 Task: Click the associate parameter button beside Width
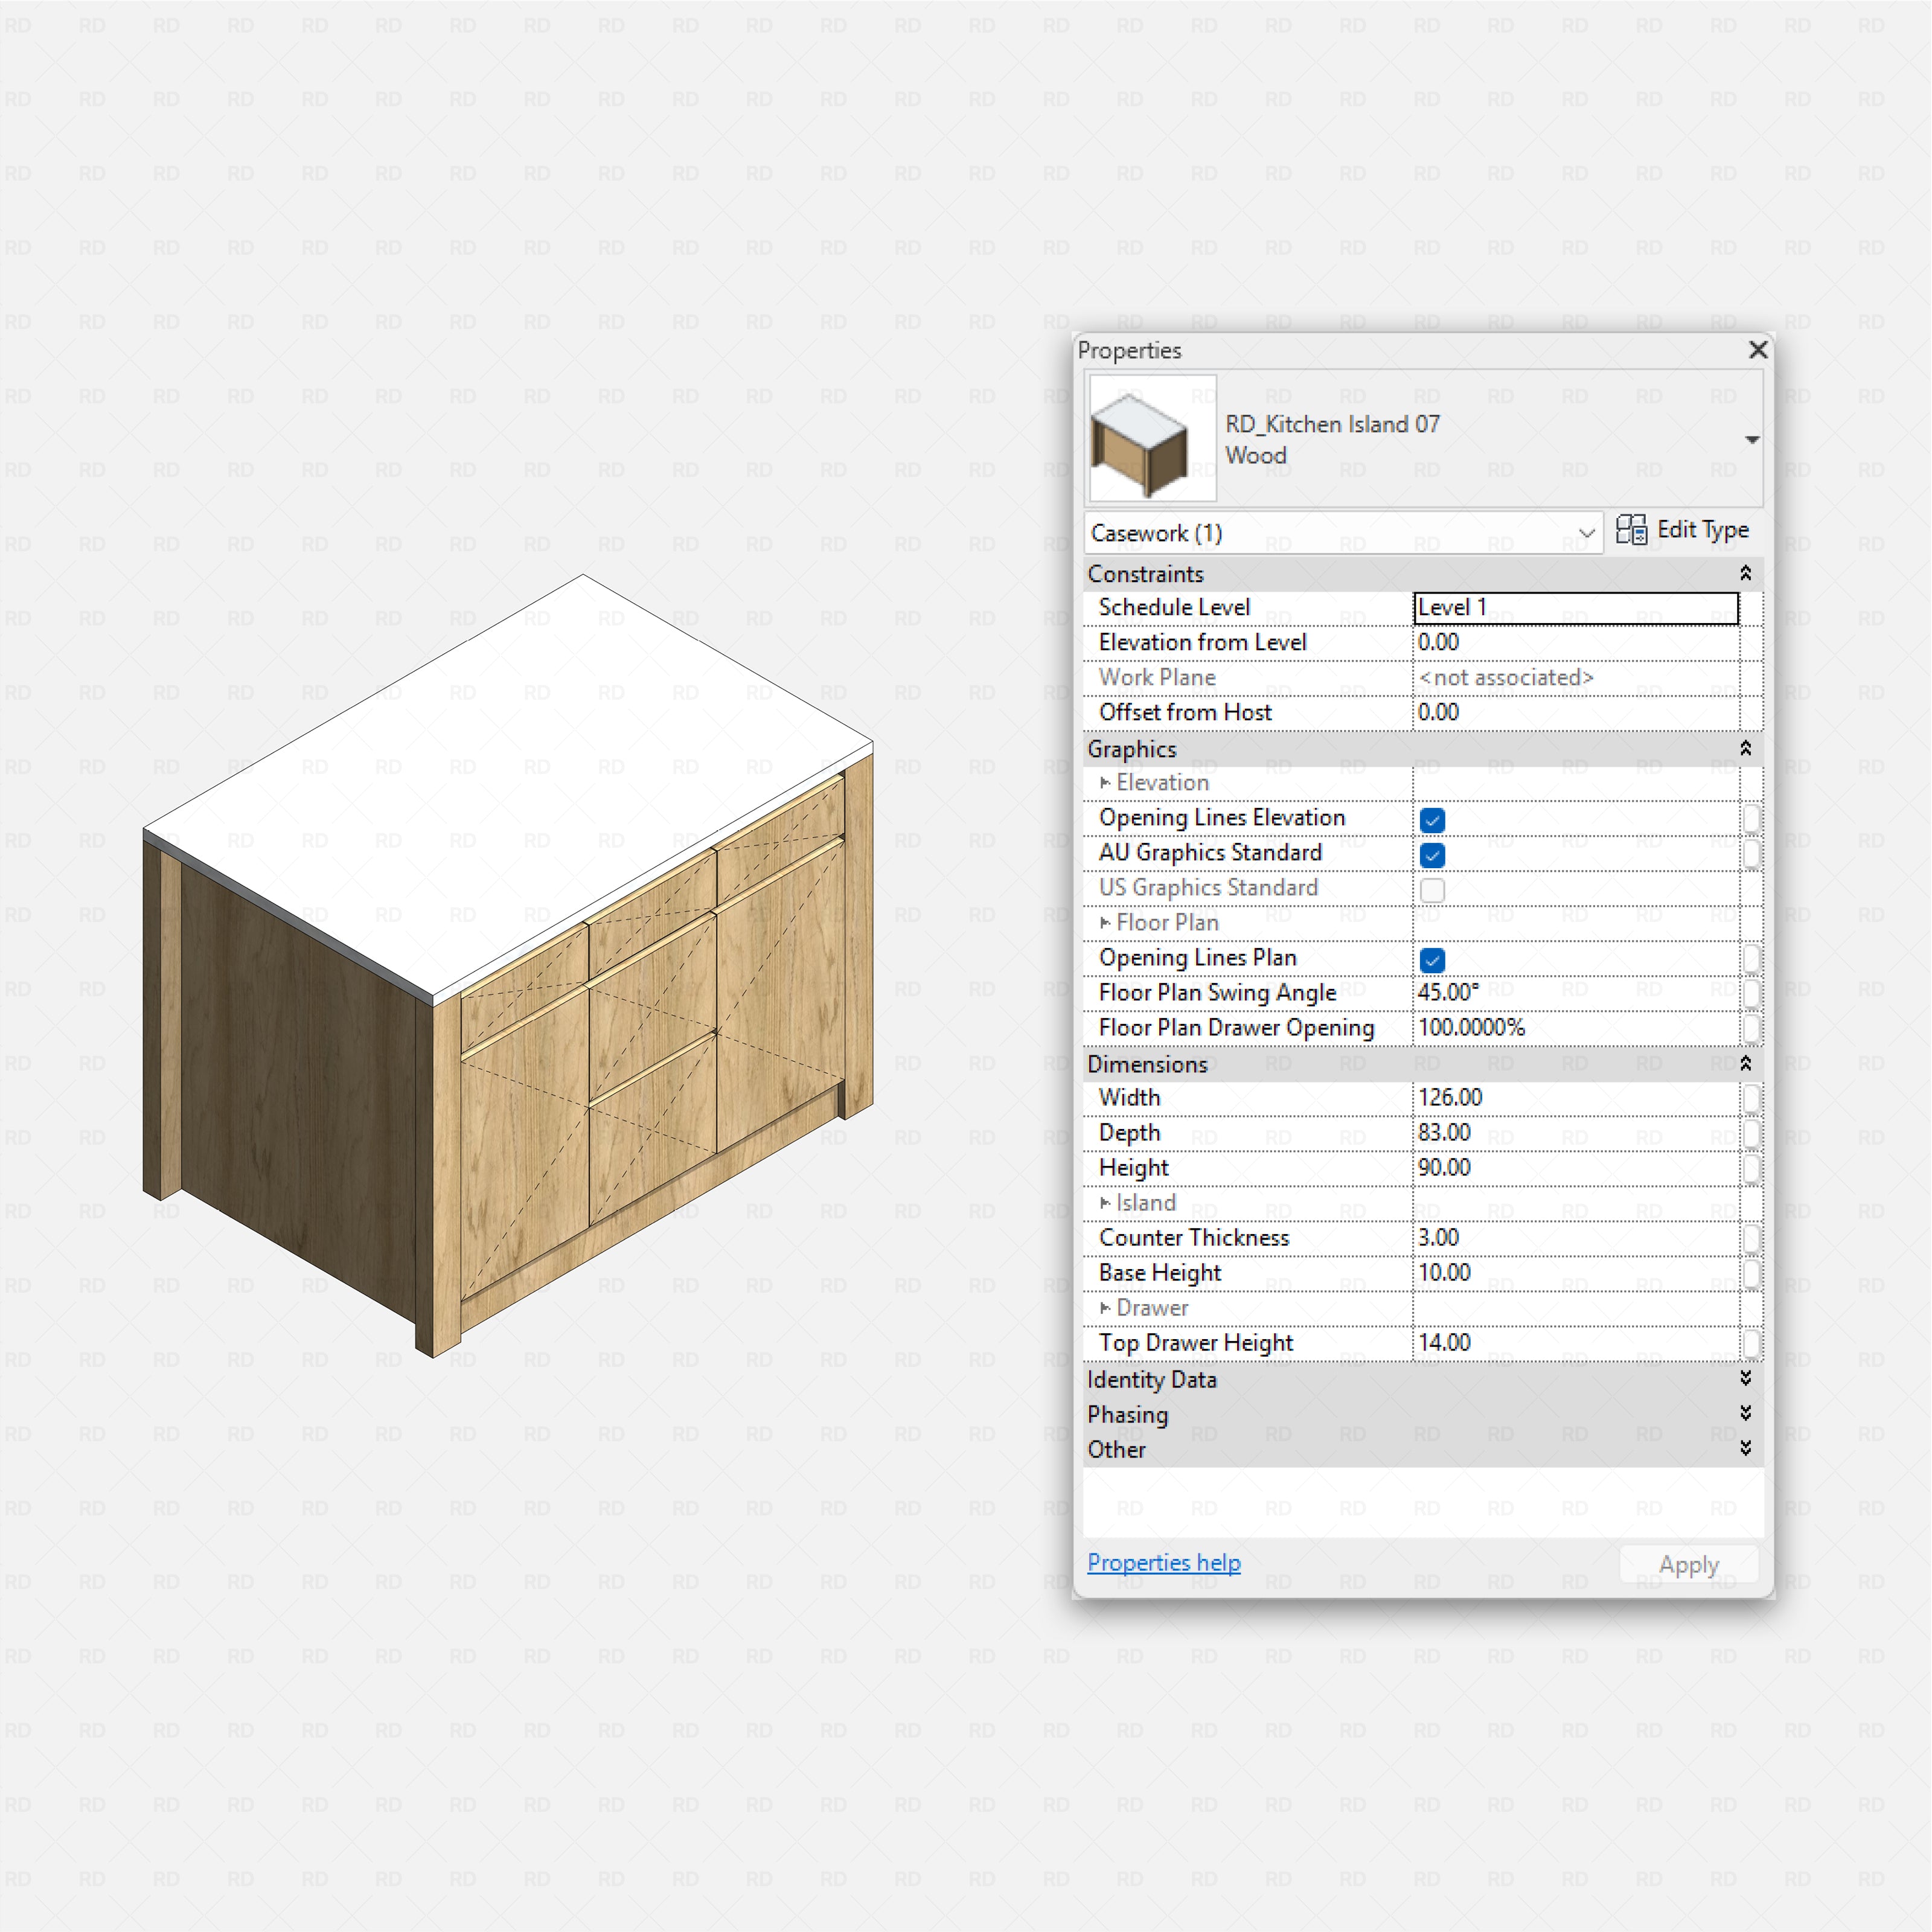click(1753, 1099)
